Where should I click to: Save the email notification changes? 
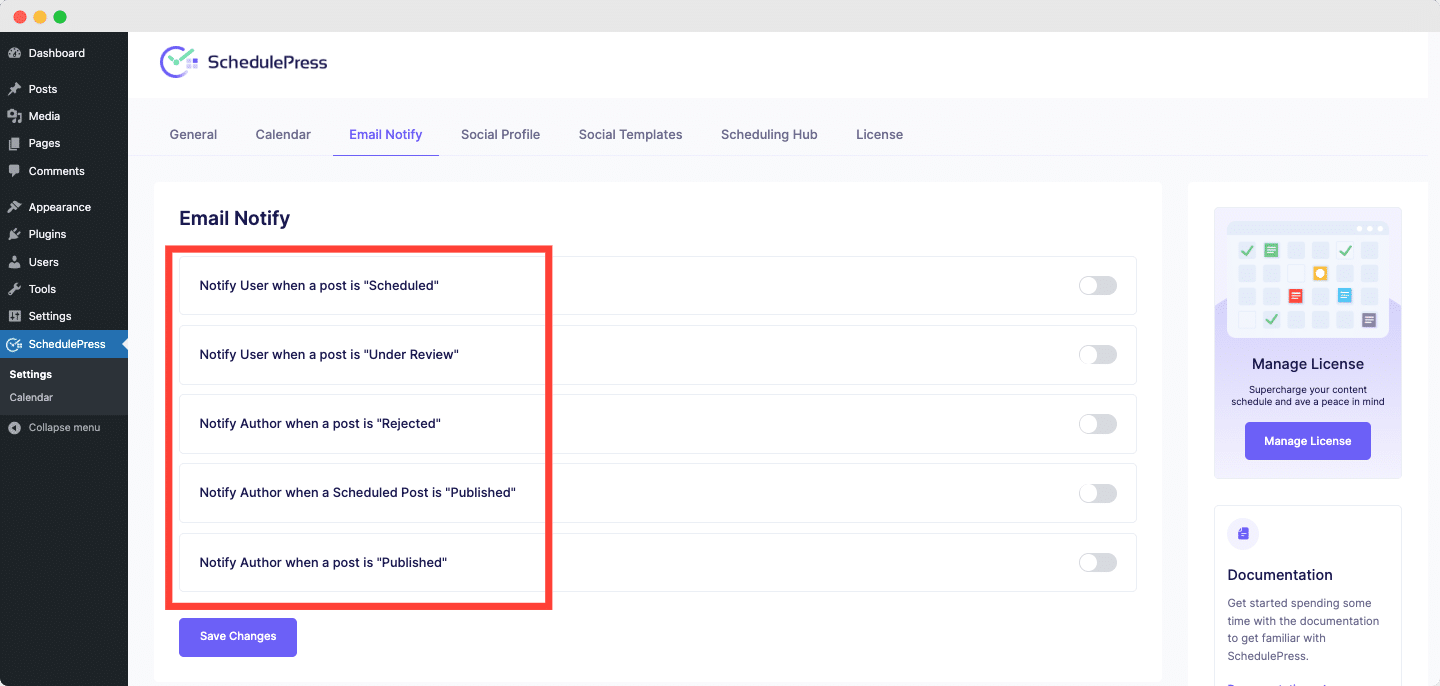point(237,637)
